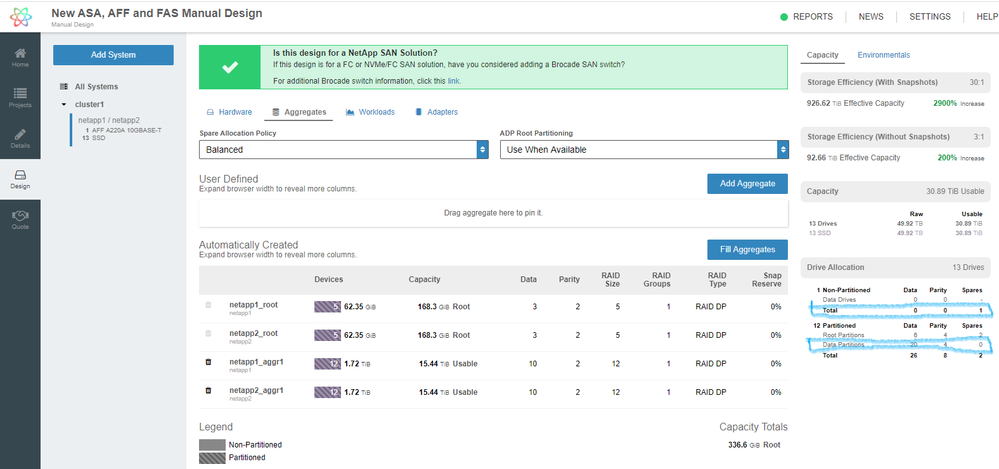The height and width of the screenshot is (469, 999).
Task: Open the Projects sidebar icon
Action: (x=20, y=97)
